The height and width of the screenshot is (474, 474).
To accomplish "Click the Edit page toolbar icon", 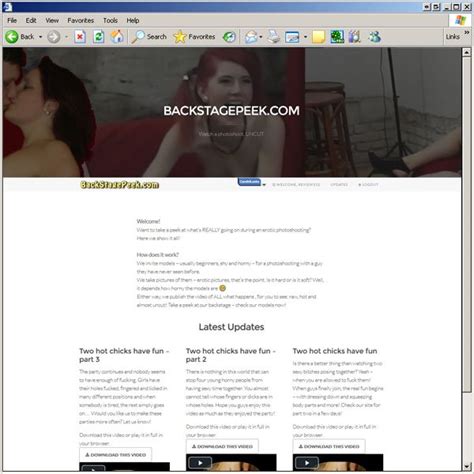I will point(292,37).
